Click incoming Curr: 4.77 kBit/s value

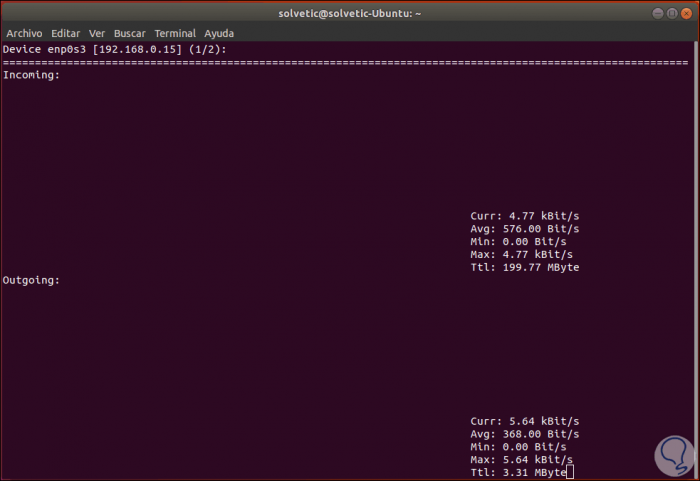[525, 216]
